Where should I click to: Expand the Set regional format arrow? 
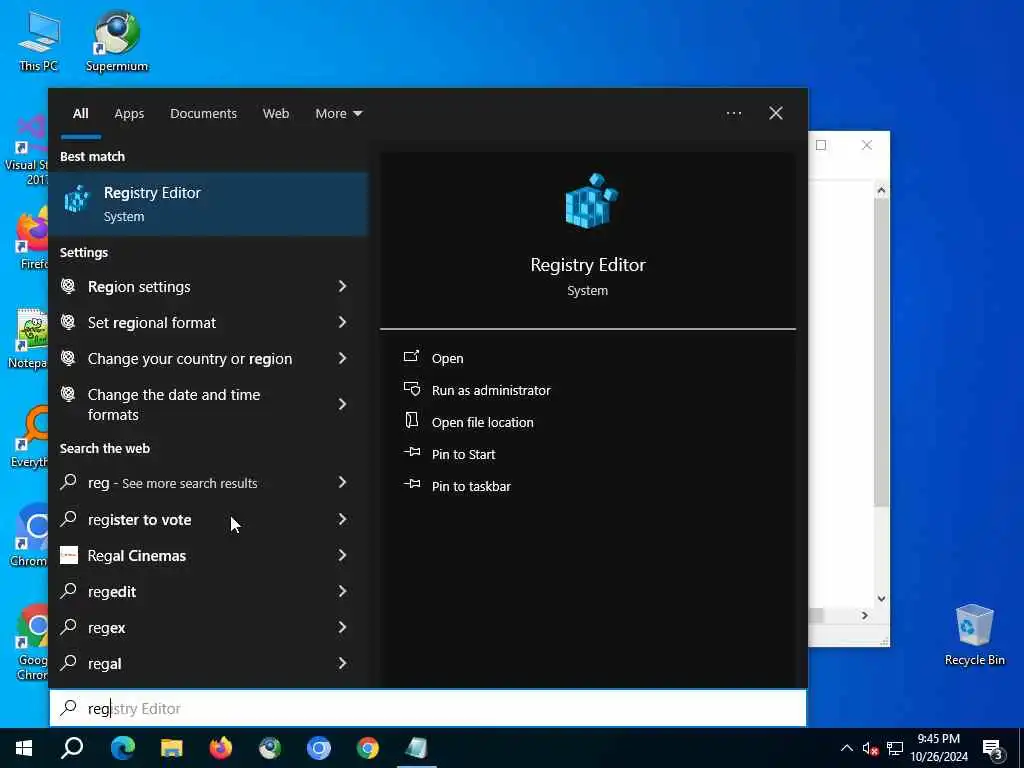(x=342, y=322)
